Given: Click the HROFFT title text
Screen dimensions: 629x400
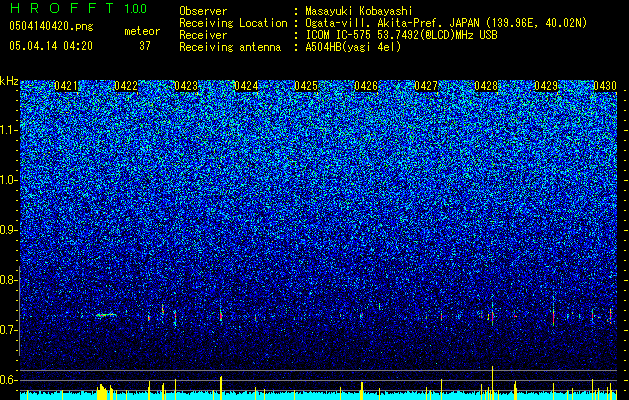Looking at the screenshot, I should pos(61,8).
